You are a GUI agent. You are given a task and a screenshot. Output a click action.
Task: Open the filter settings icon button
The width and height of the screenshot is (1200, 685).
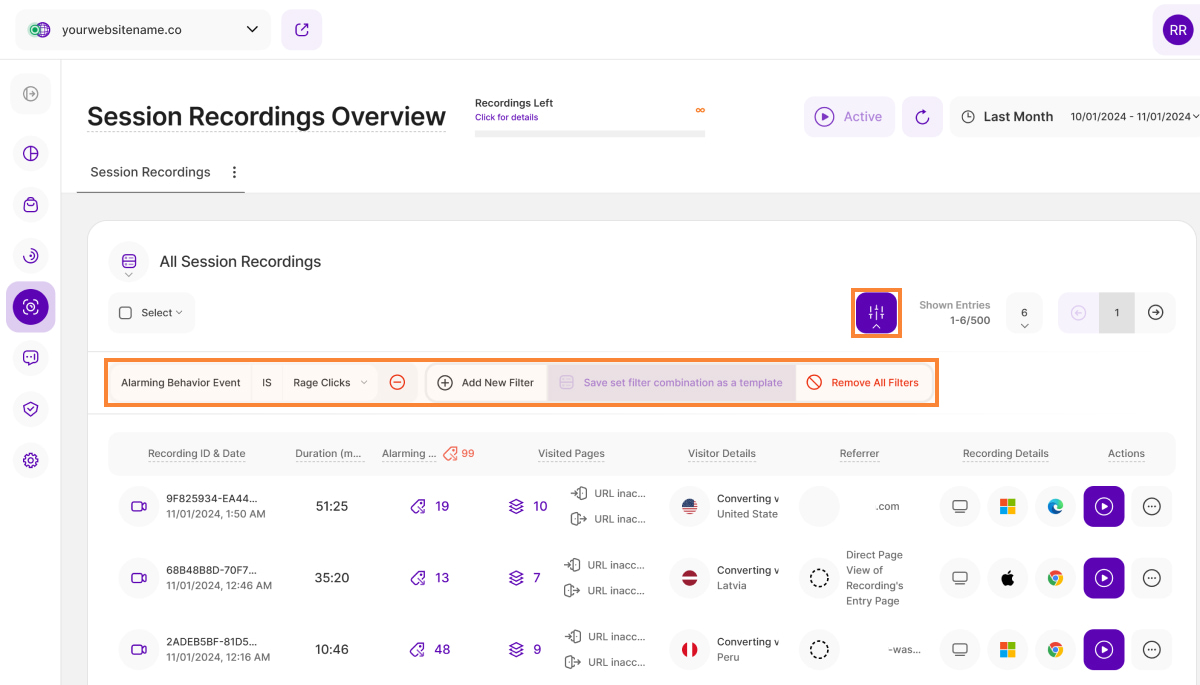click(876, 313)
